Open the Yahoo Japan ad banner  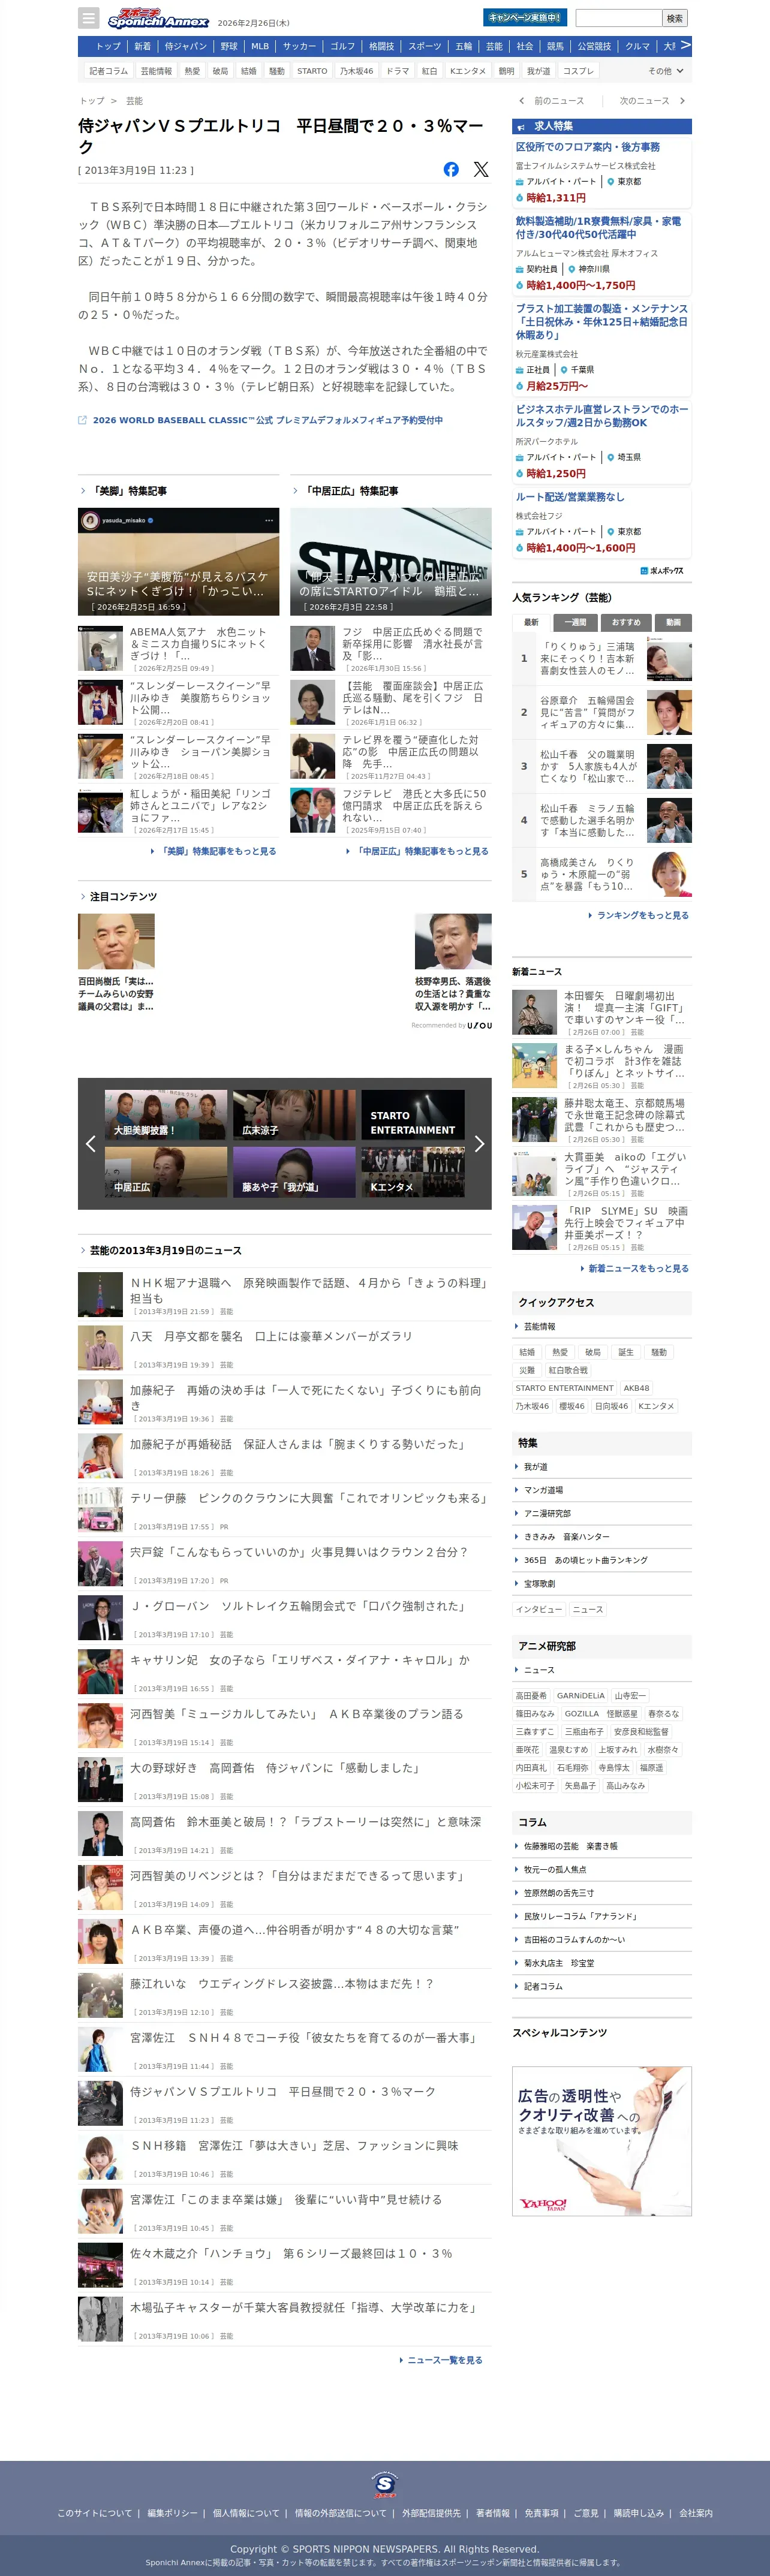click(x=602, y=2141)
